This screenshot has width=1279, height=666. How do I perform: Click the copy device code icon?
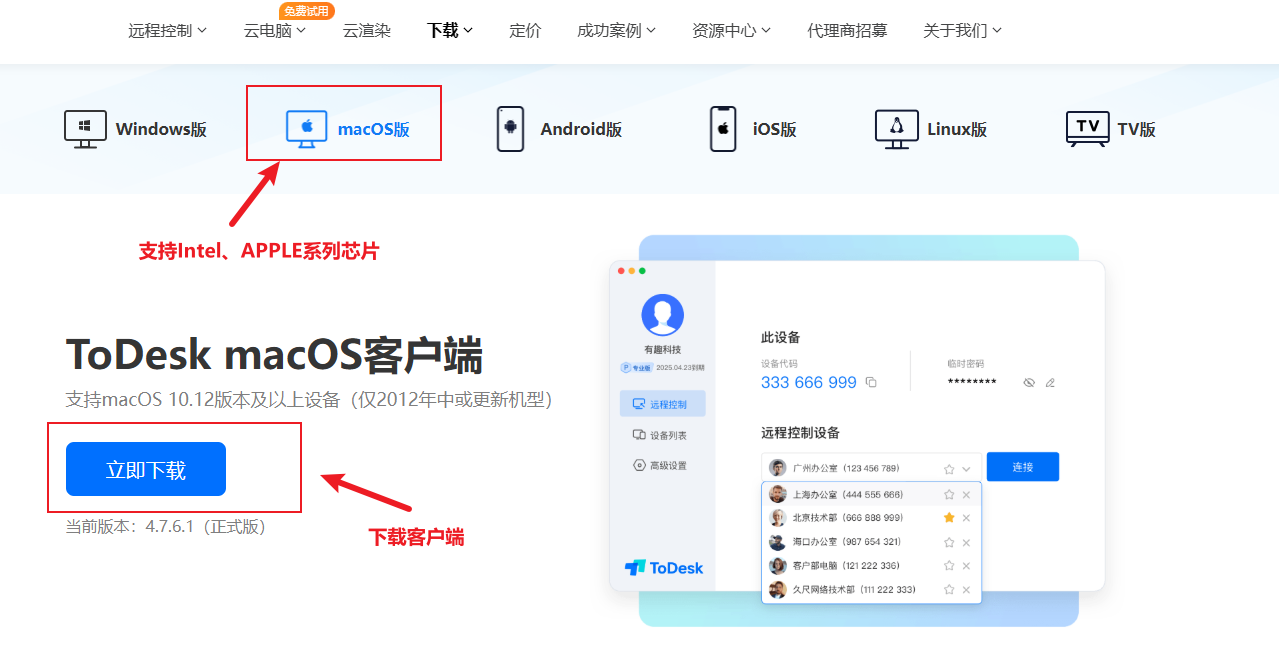(x=871, y=383)
